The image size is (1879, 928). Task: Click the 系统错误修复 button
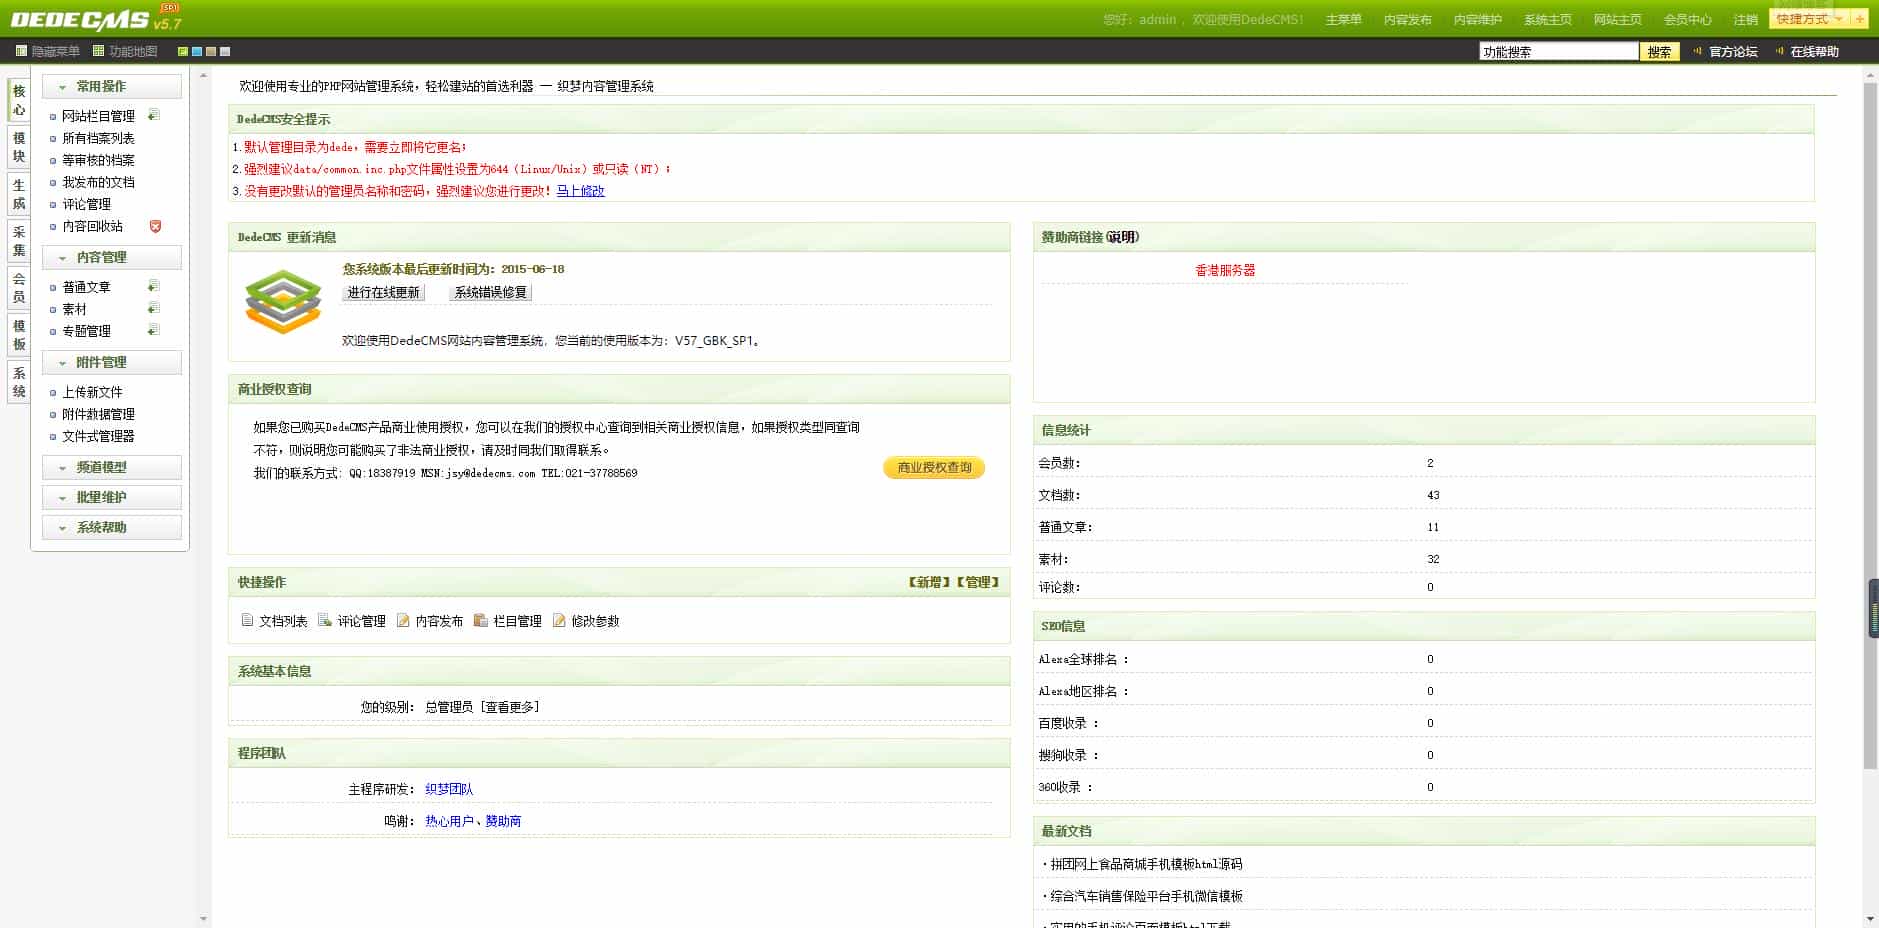coord(490,293)
